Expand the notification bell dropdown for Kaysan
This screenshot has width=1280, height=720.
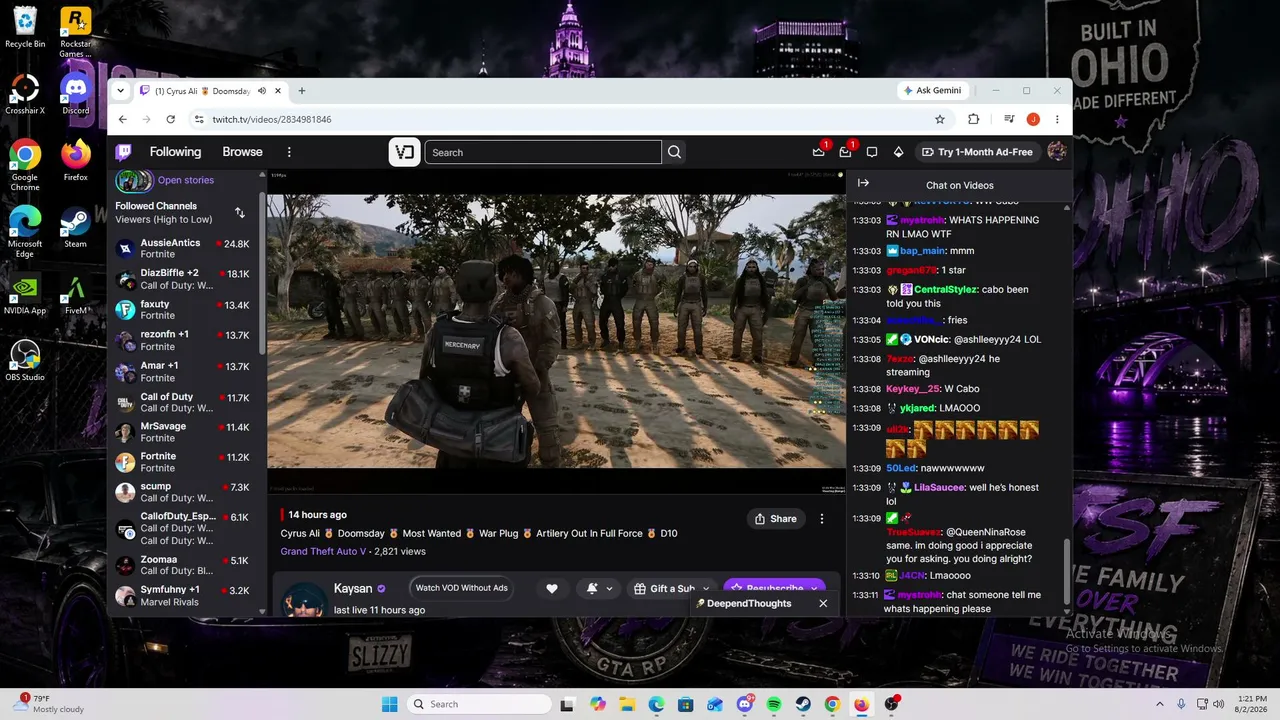609,589
